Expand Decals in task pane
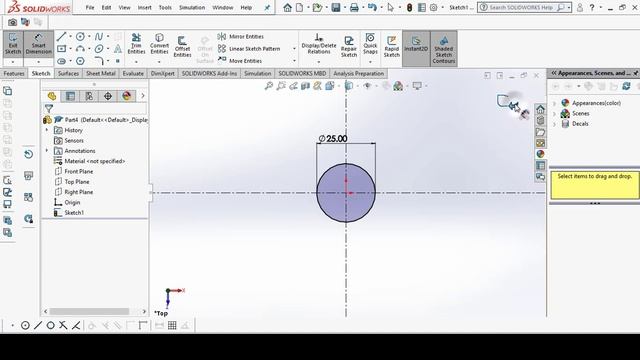Screen dimensions: 640x360 554,124
